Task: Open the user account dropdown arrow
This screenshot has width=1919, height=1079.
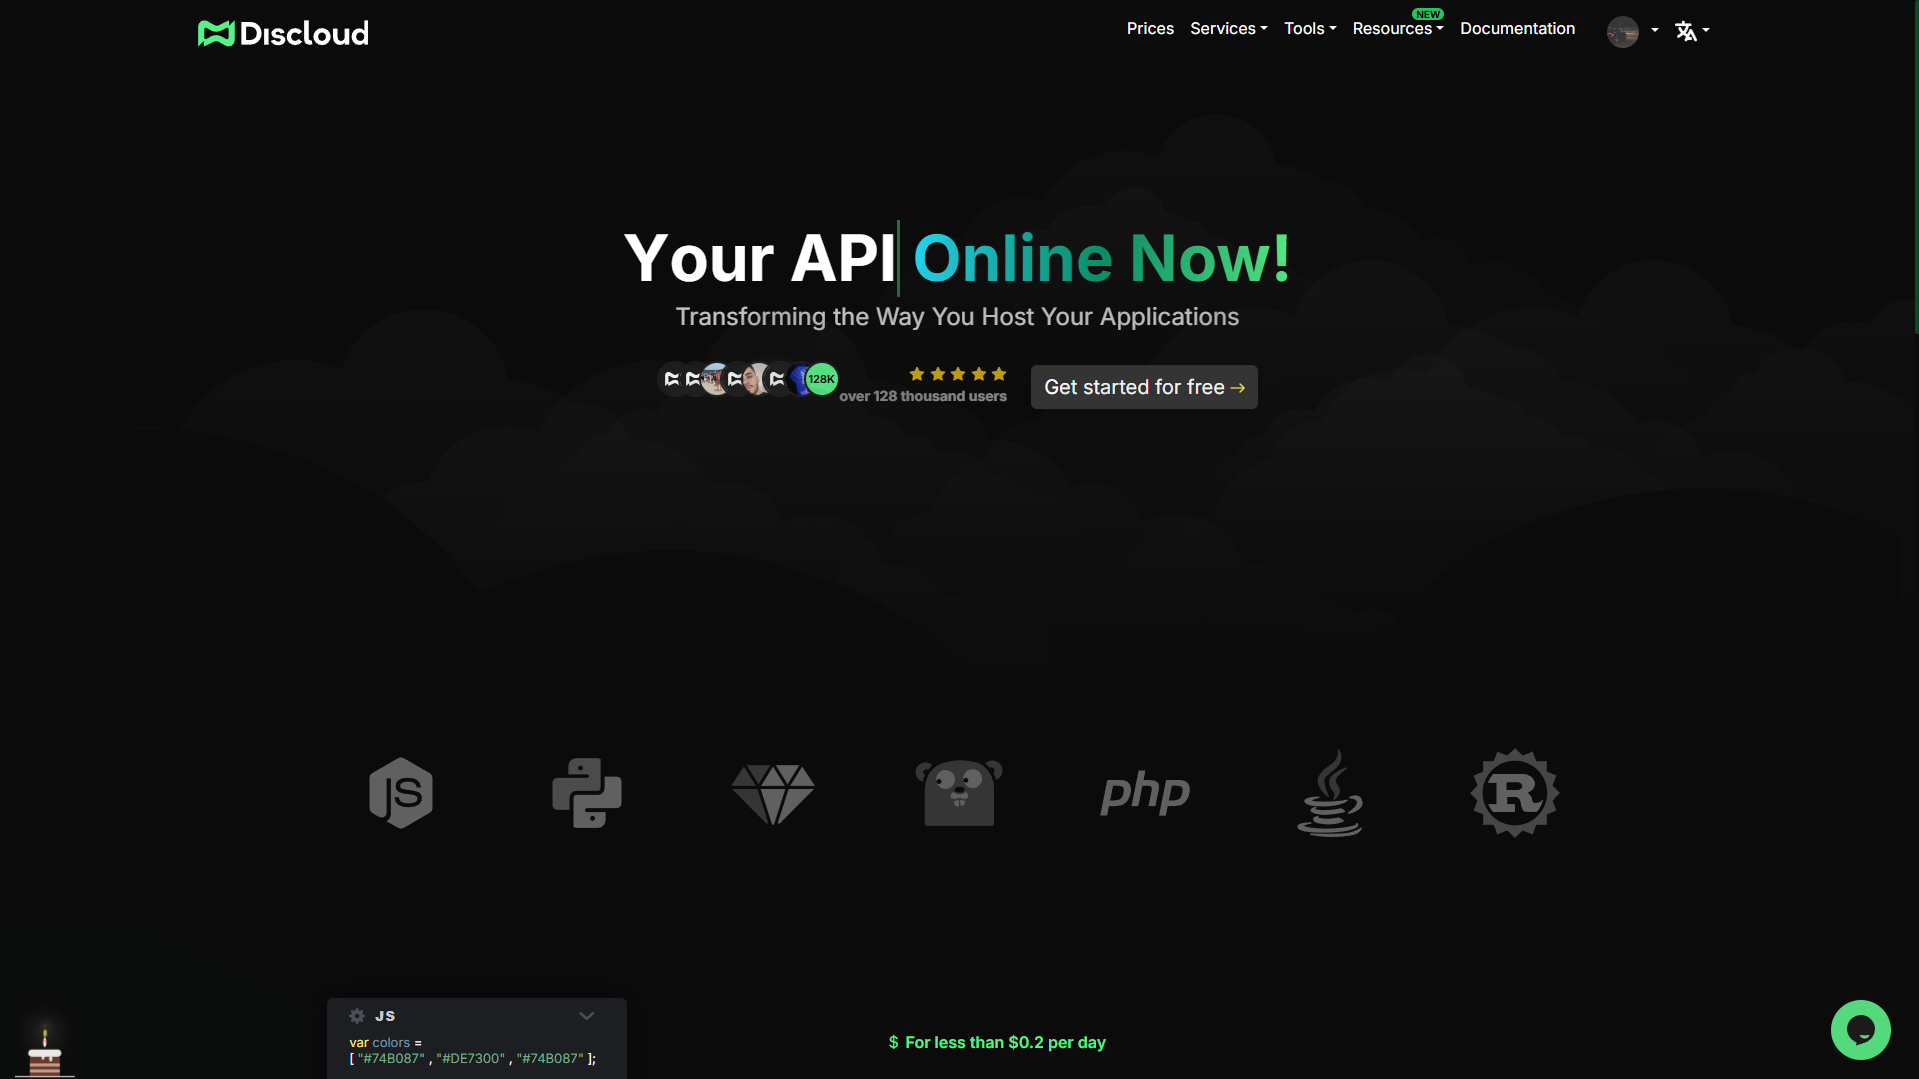Action: pos(1655,31)
